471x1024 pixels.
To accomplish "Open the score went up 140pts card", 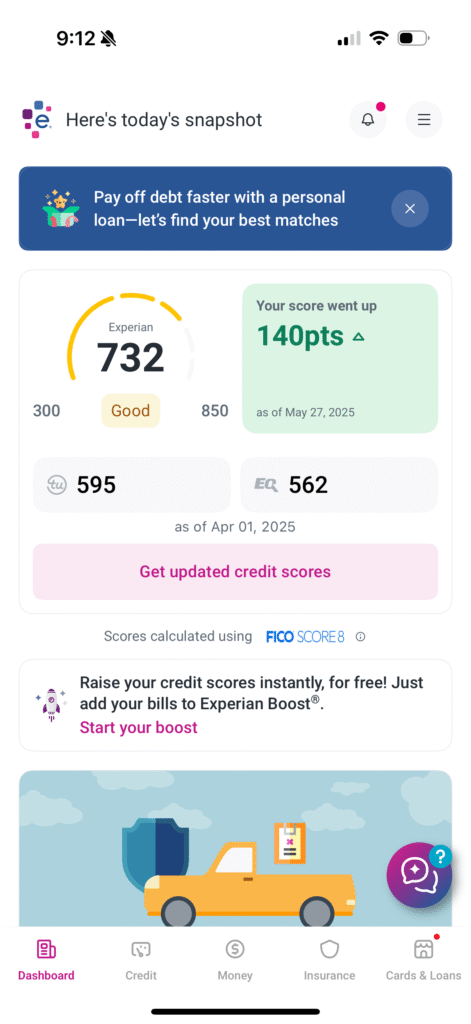I will pyautogui.click(x=340, y=358).
